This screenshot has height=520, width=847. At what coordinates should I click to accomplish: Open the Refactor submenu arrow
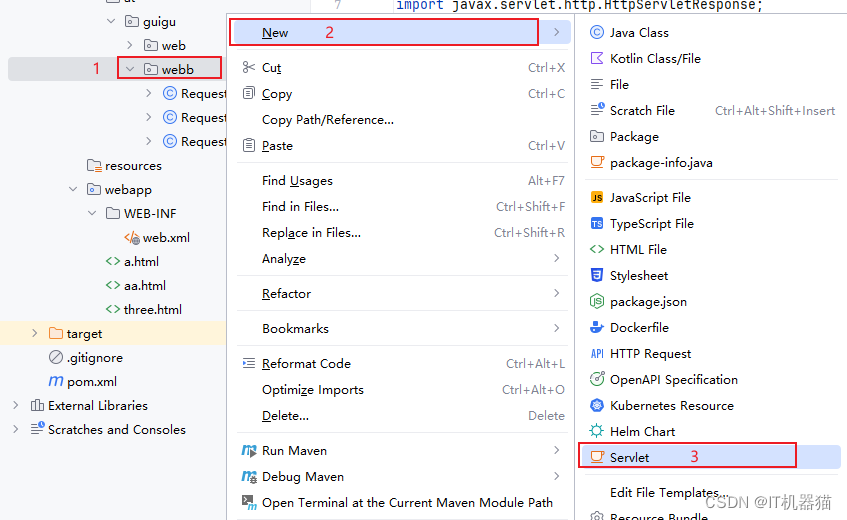[556, 293]
